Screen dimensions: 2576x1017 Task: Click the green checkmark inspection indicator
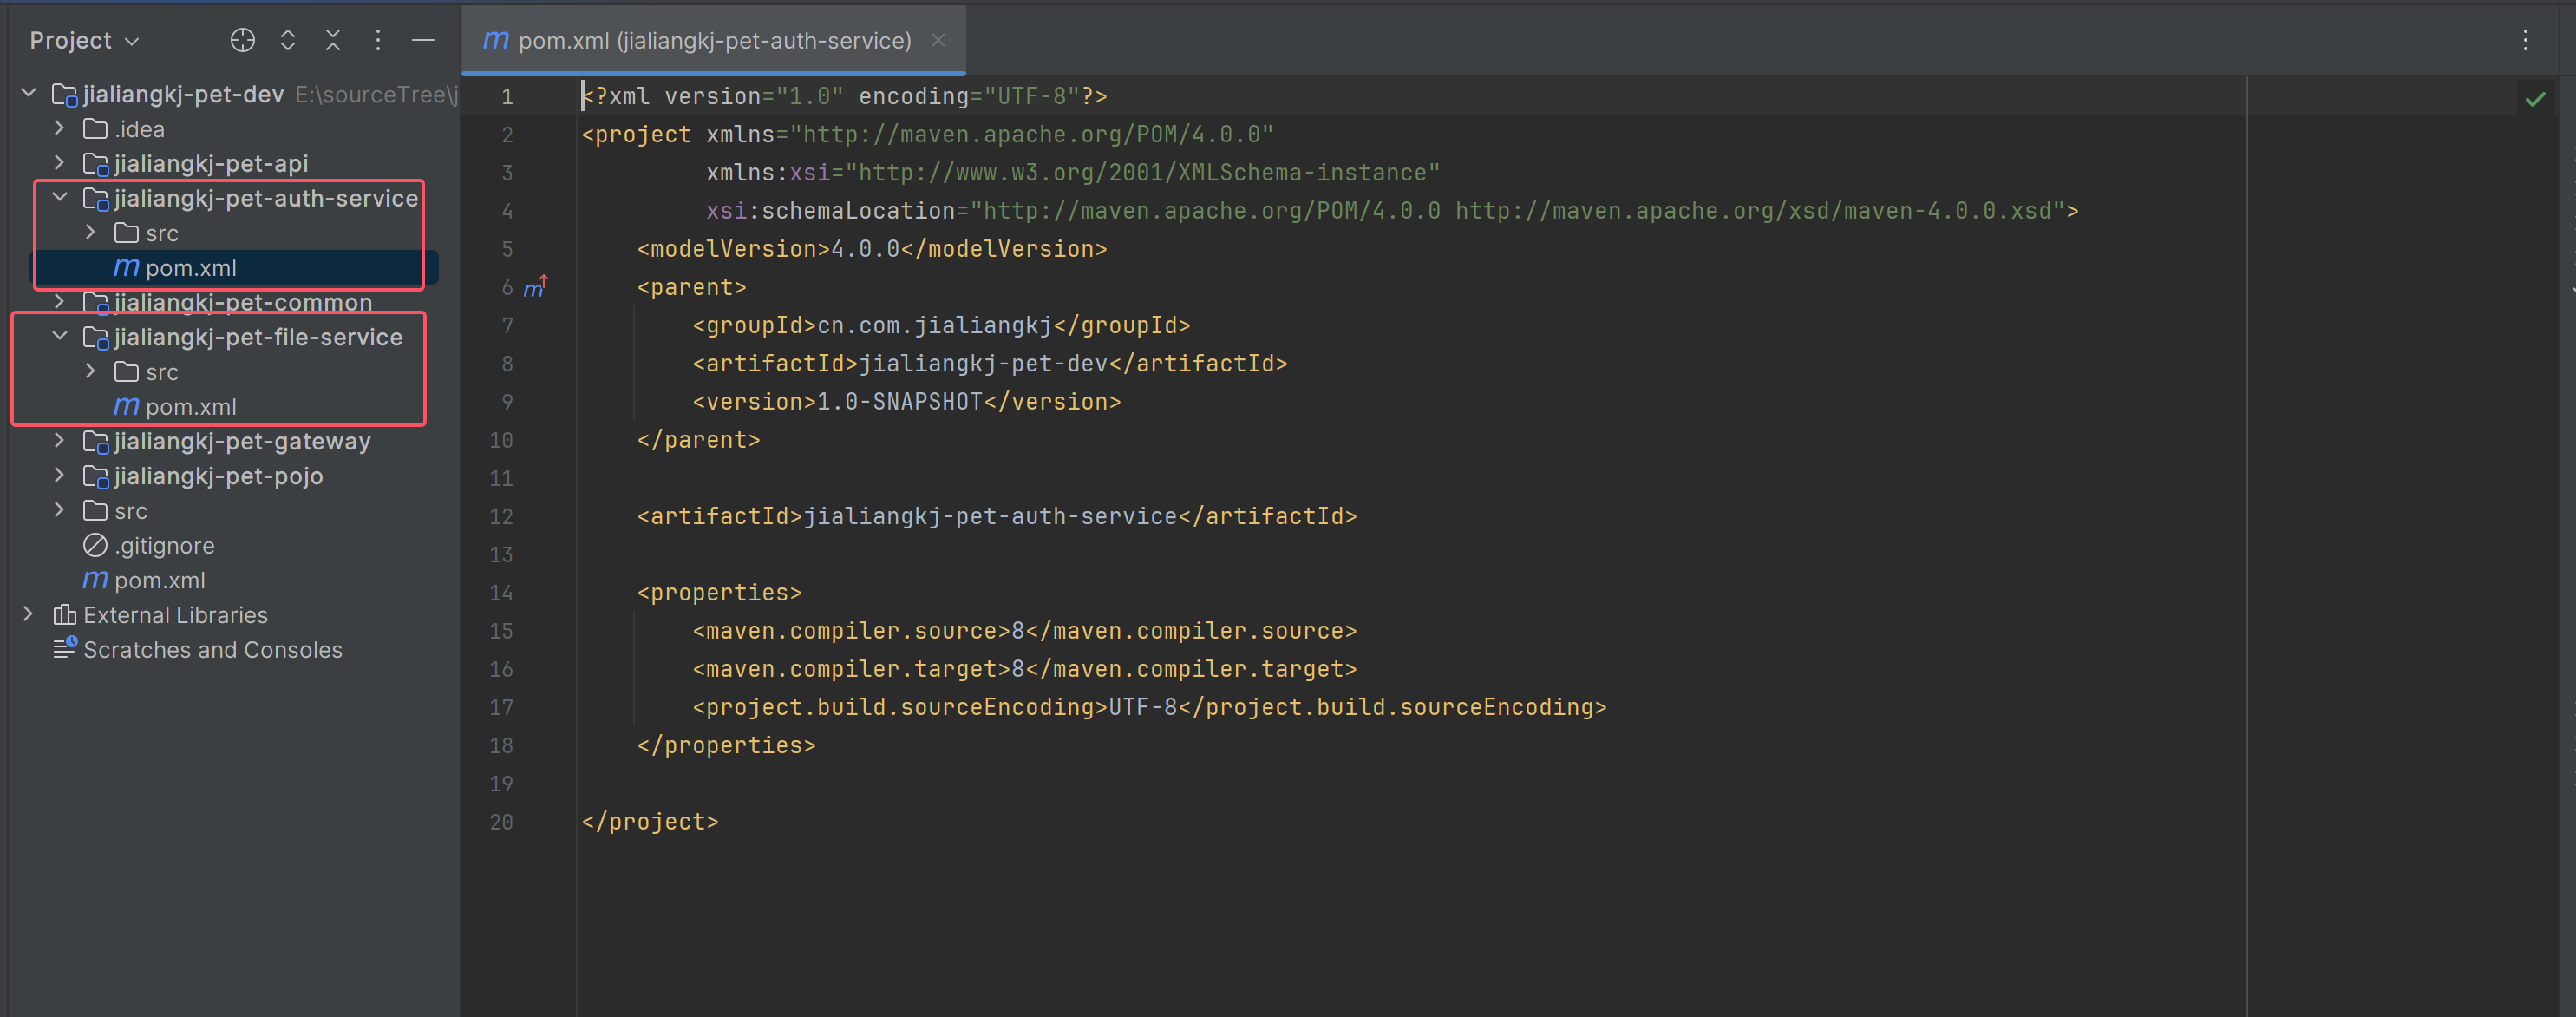pos(2535,98)
